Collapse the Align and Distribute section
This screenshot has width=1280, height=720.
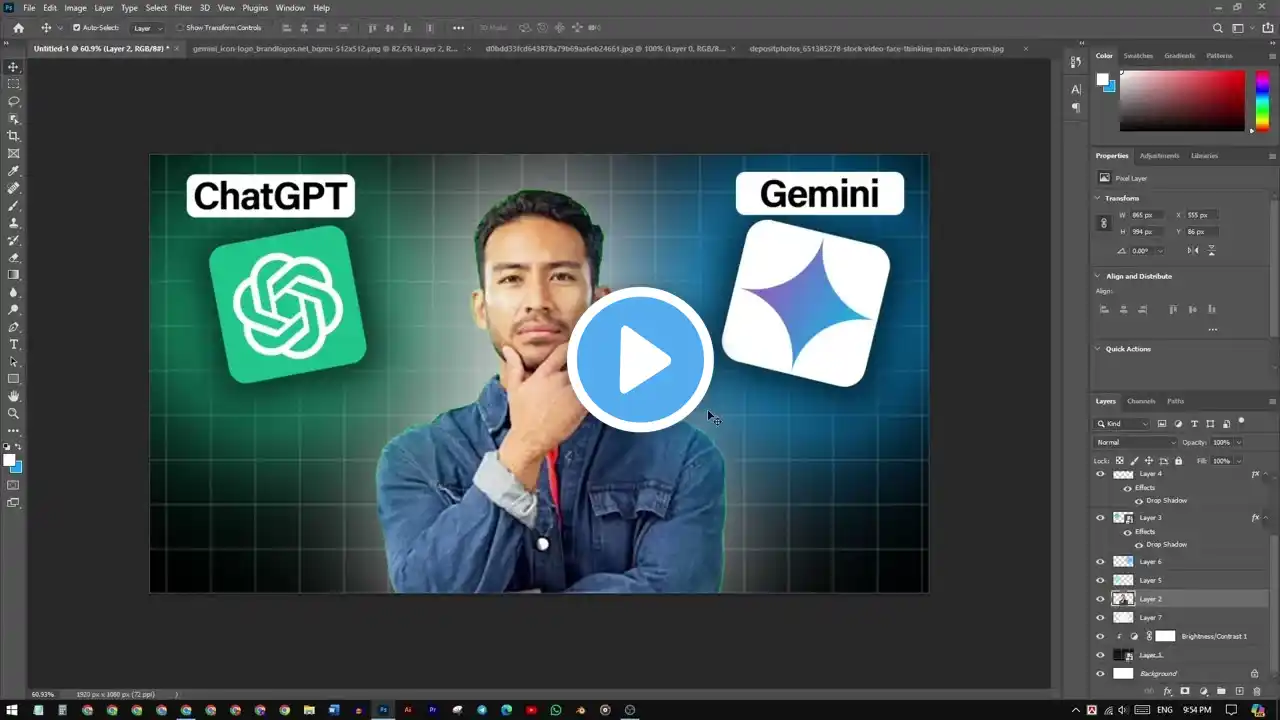1098,276
